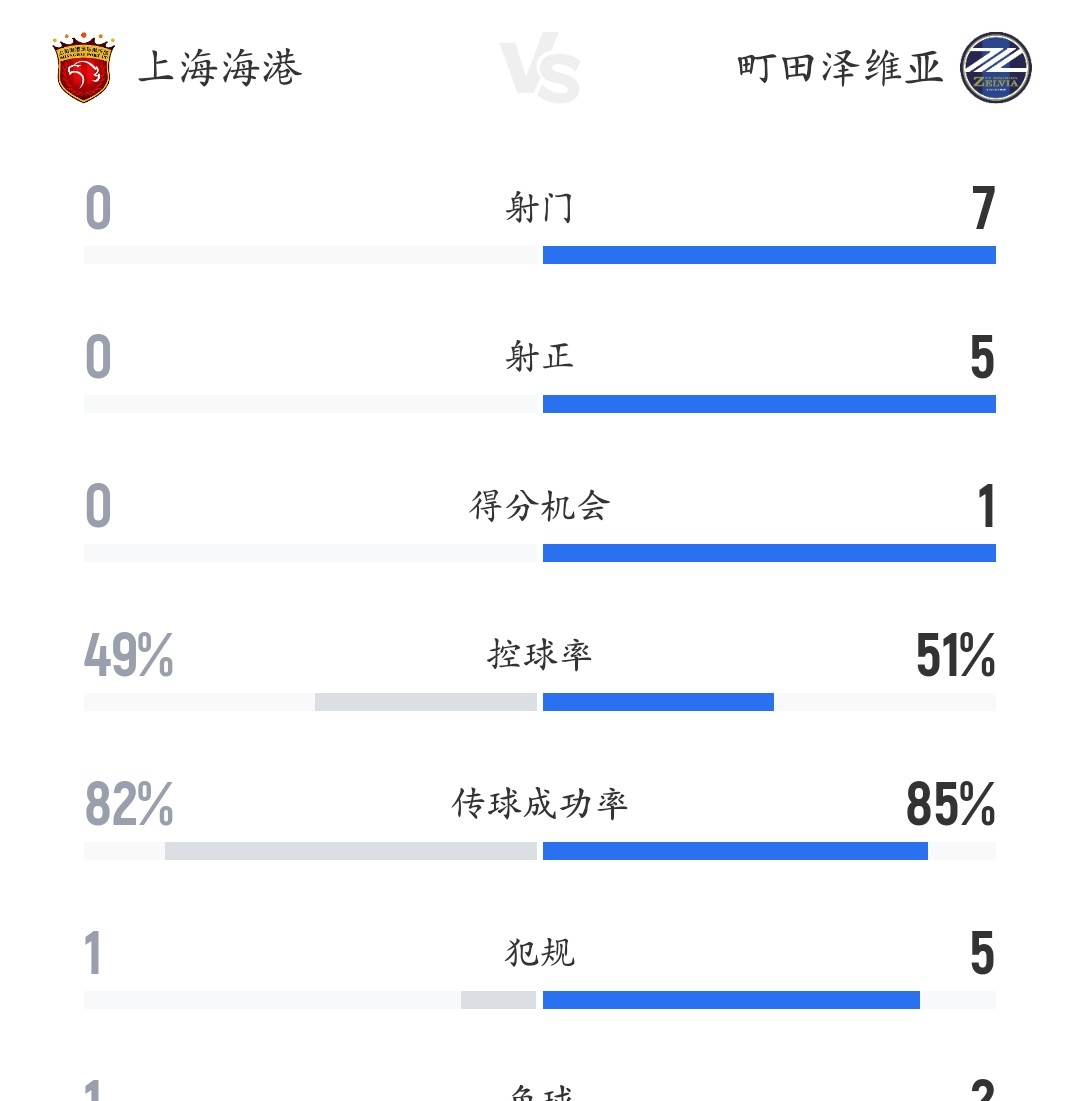Click the blue possession bar under 控球率

click(x=658, y=702)
